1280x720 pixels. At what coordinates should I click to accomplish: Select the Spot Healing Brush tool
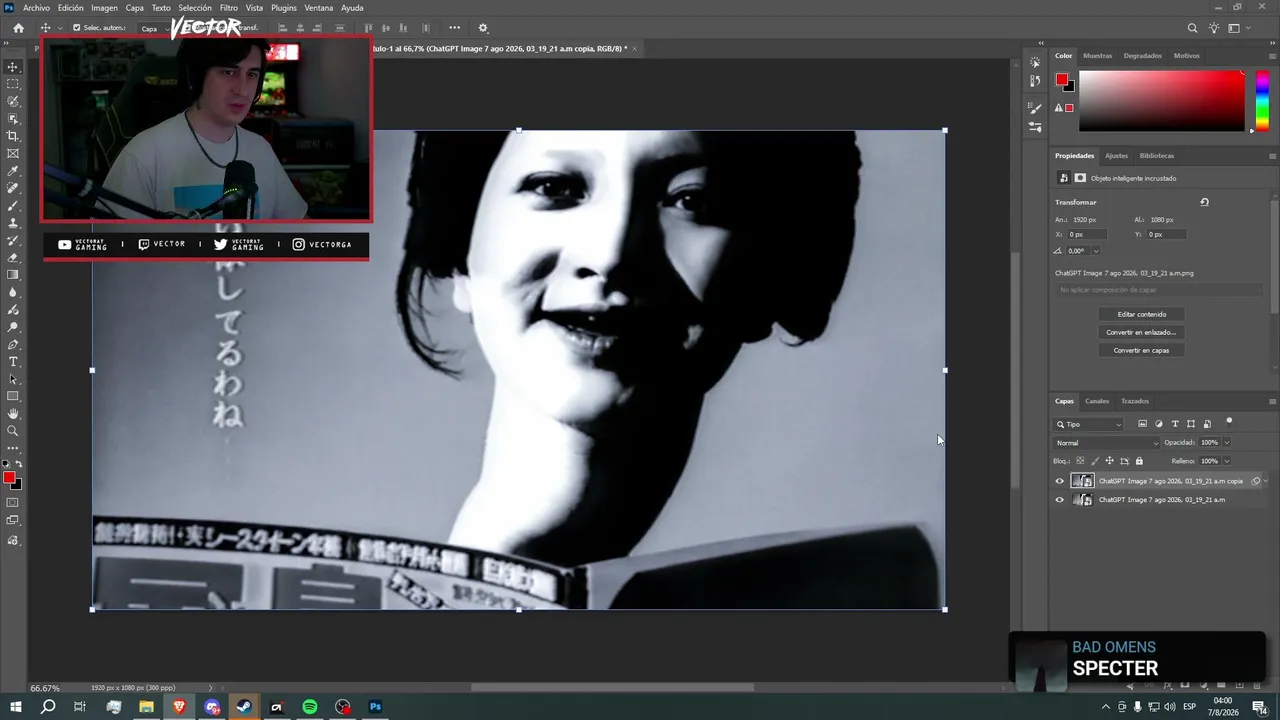13,188
